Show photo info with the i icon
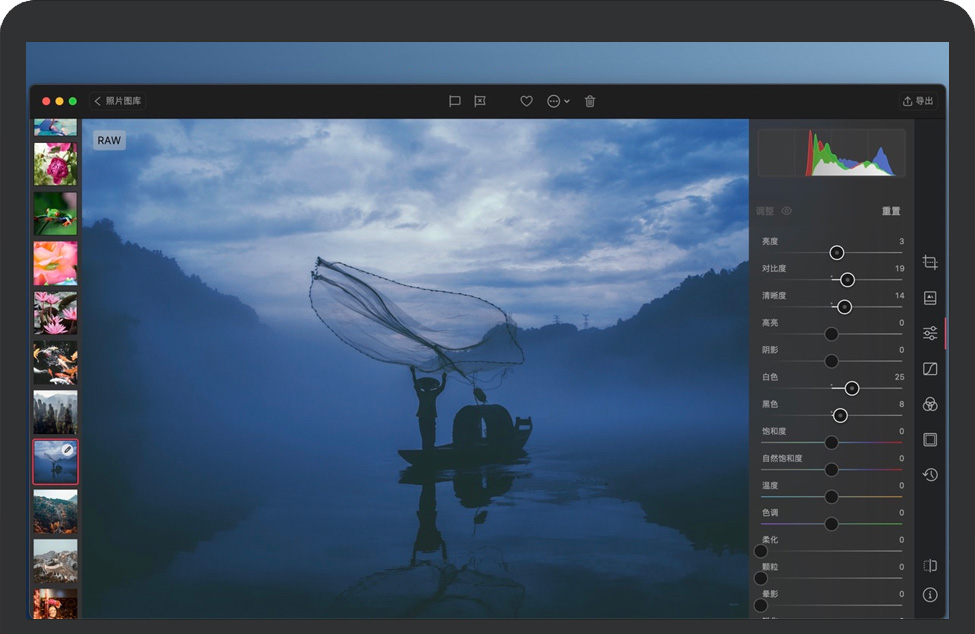975x634 pixels. pyautogui.click(x=930, y=595)
